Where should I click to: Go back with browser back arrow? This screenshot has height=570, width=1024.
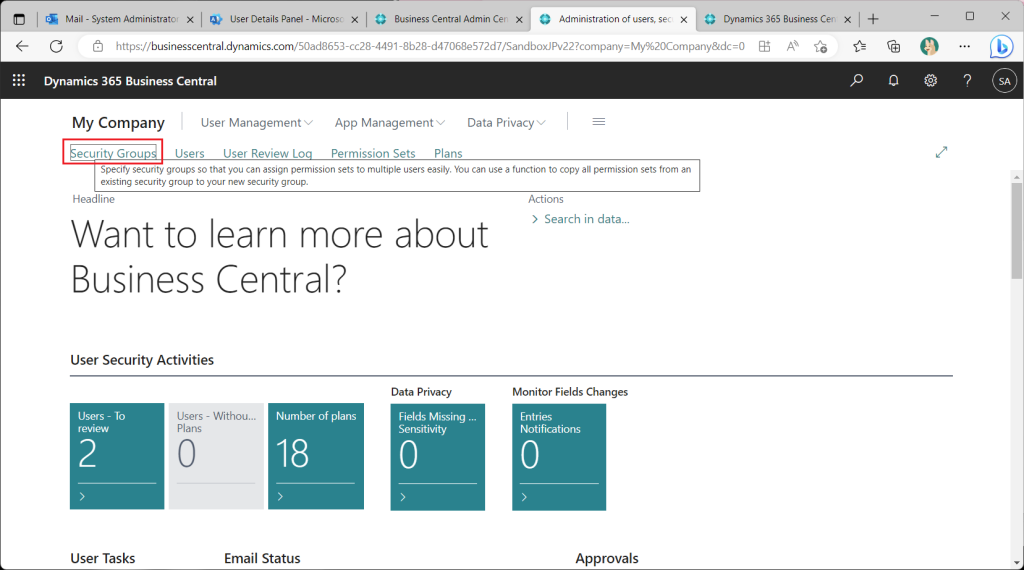point(22,46)
